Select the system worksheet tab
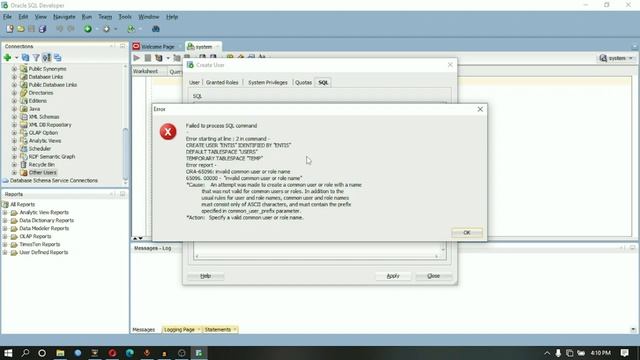 point(203,47)
